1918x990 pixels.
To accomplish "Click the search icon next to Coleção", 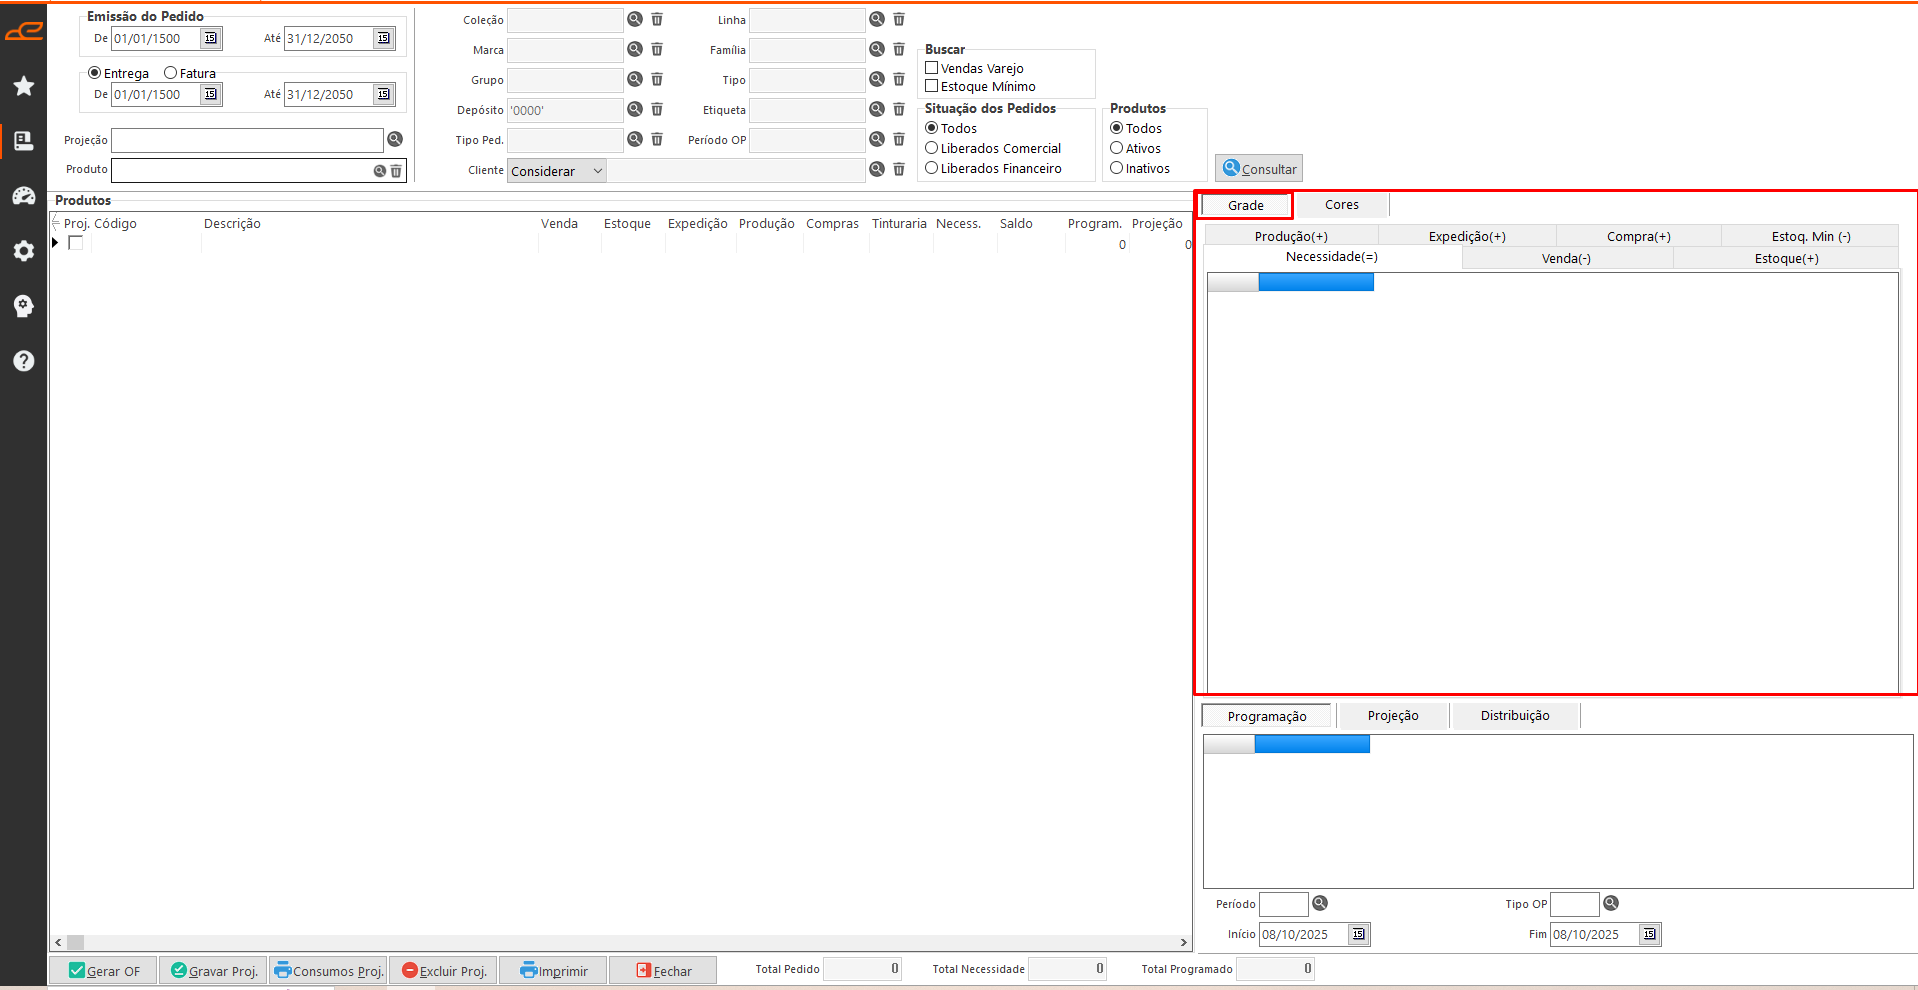I will 635,19.
